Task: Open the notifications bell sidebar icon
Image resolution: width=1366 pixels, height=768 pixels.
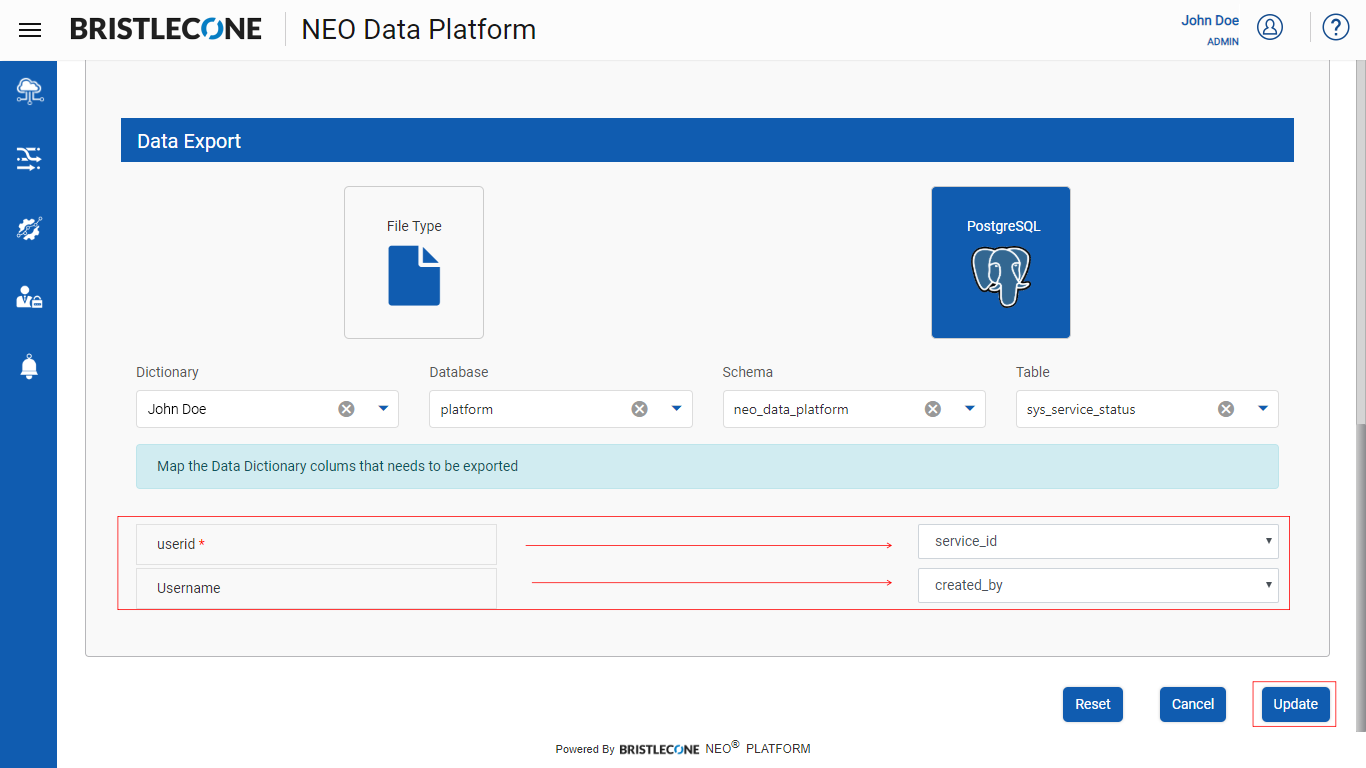Action: pyautogui.click(x=29, y=366)
